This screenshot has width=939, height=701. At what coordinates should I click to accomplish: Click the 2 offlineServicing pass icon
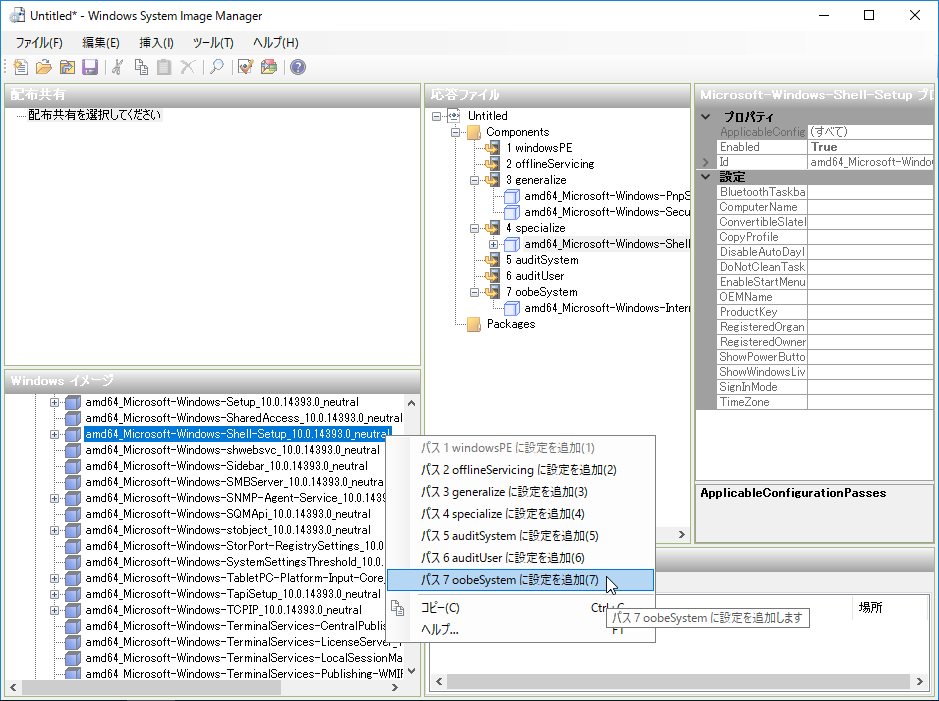[x=492, y=164]
